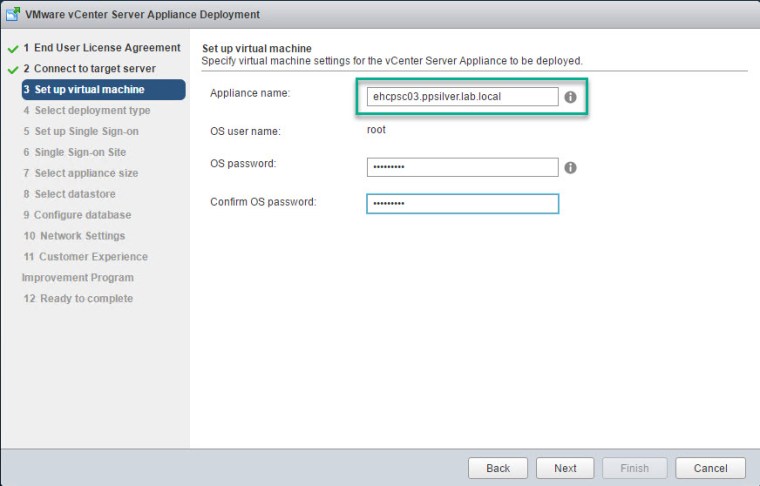Screen dimensions: 760x486
Task: Jump to step 12 Ready to complete
Action: coord(78,298)
